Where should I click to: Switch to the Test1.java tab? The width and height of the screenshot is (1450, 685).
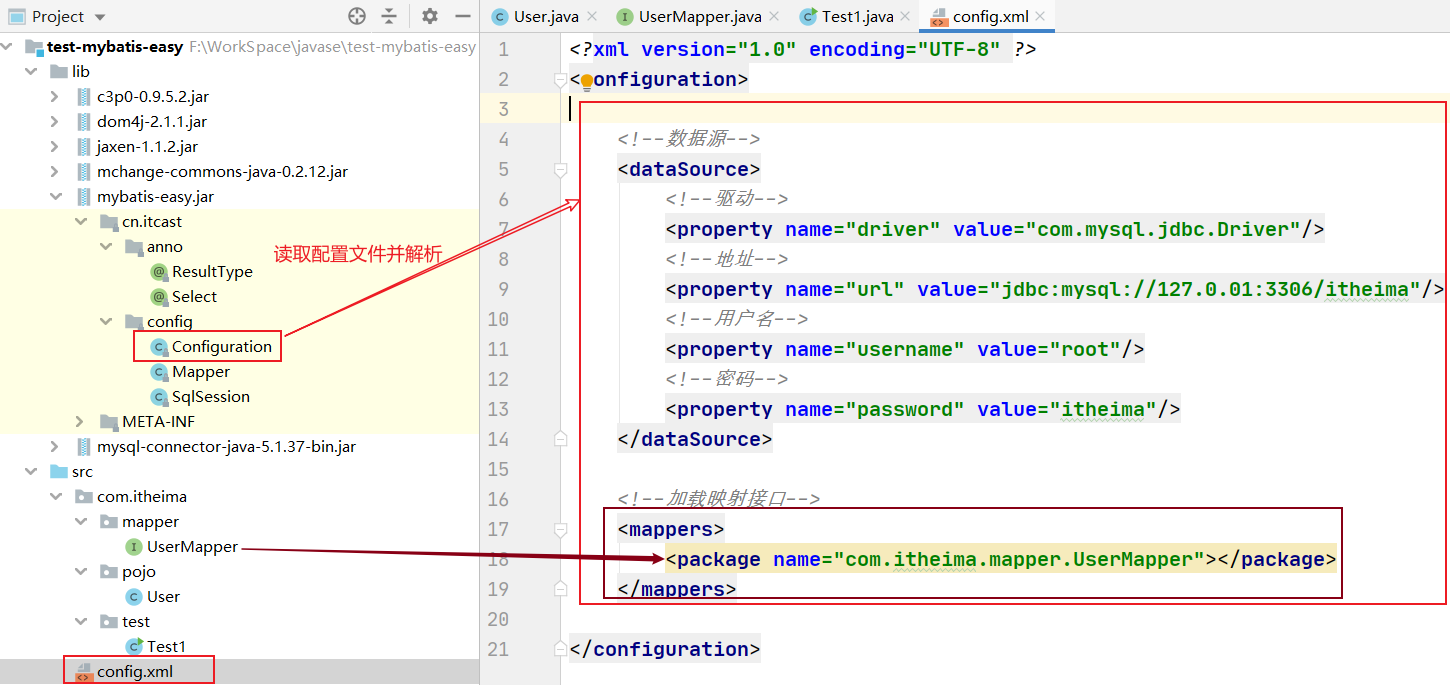tap(857, 16)
